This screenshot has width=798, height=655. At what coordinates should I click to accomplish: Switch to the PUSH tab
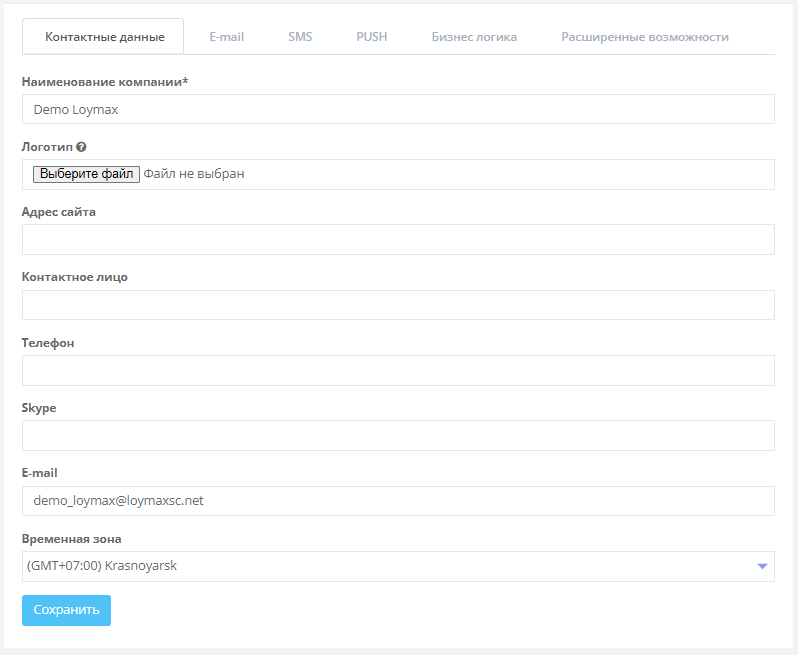tap(372, 37)
